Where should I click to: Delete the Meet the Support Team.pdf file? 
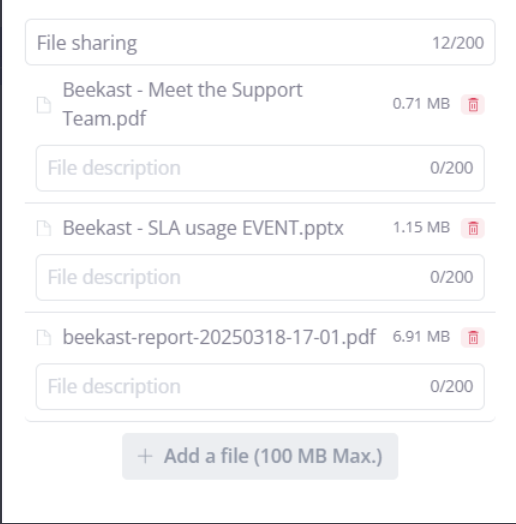[x=473, y=105]
